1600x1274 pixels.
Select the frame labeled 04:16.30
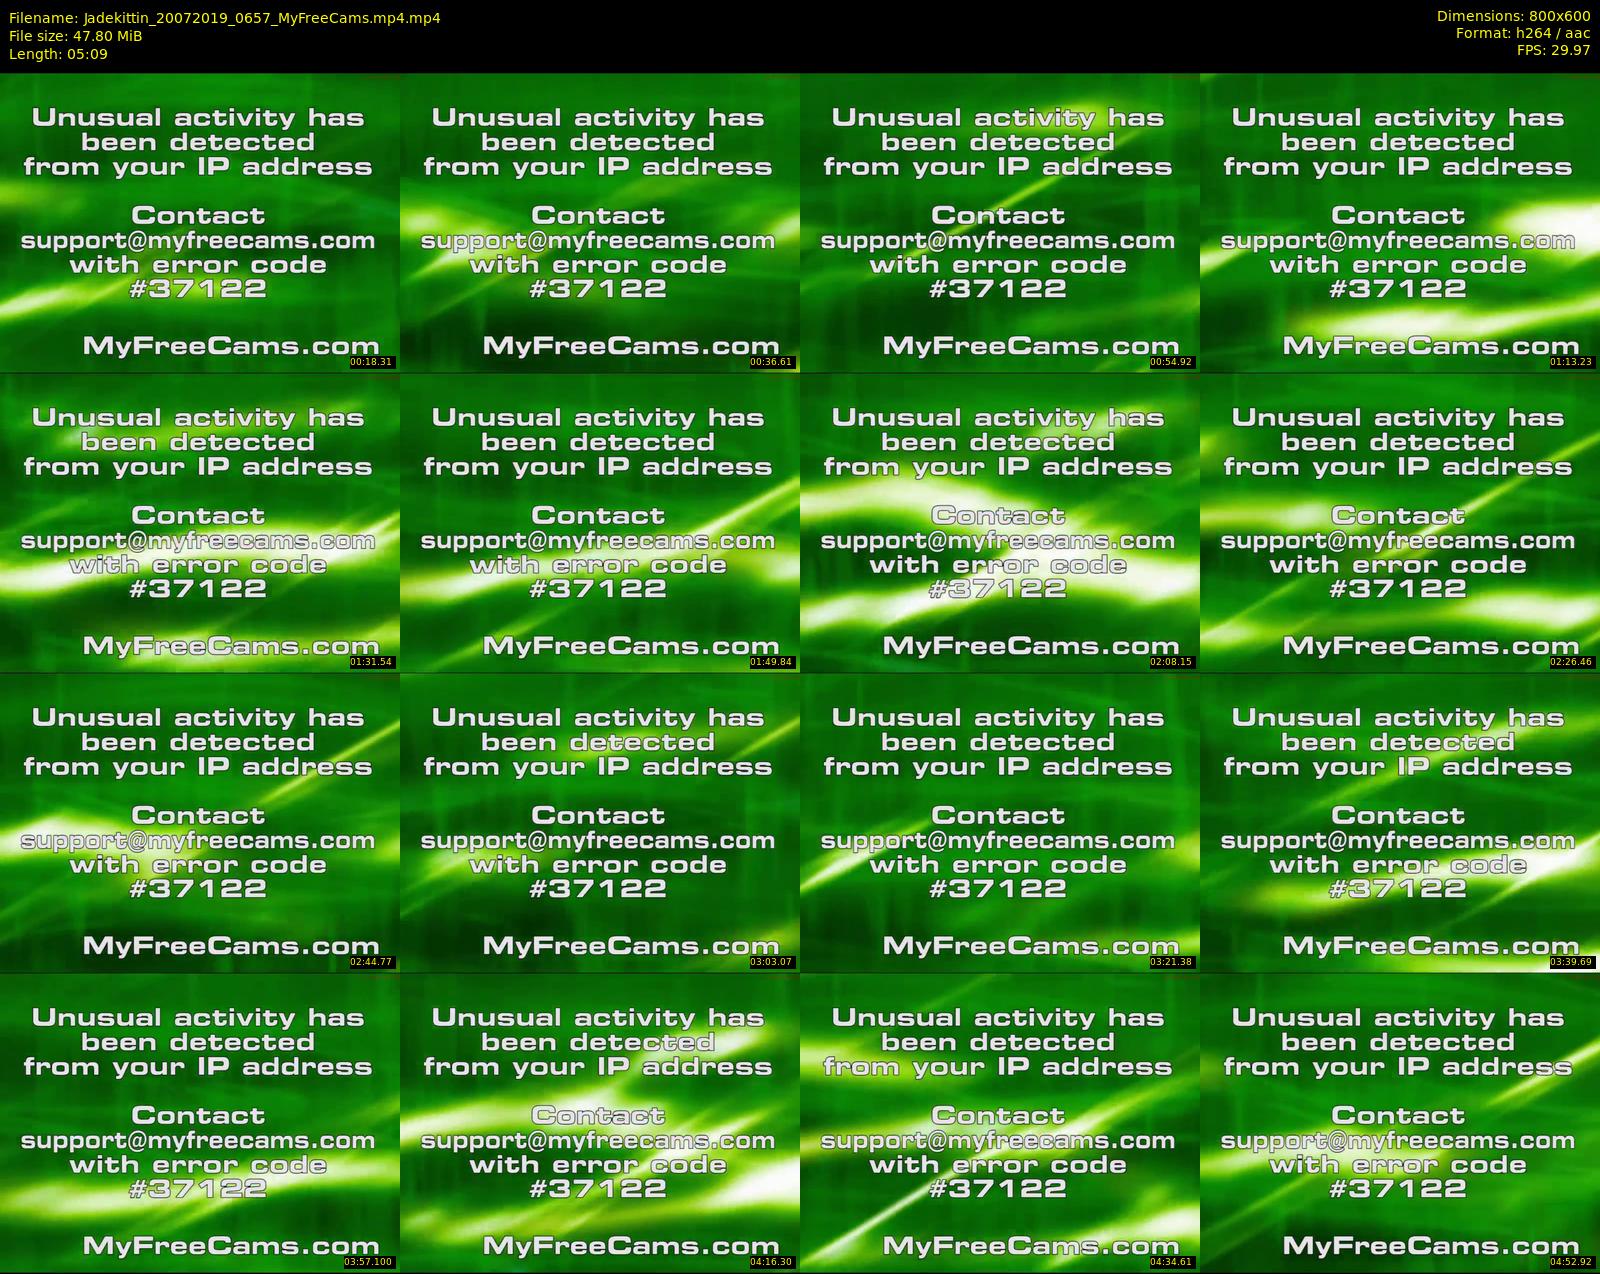600,1123
